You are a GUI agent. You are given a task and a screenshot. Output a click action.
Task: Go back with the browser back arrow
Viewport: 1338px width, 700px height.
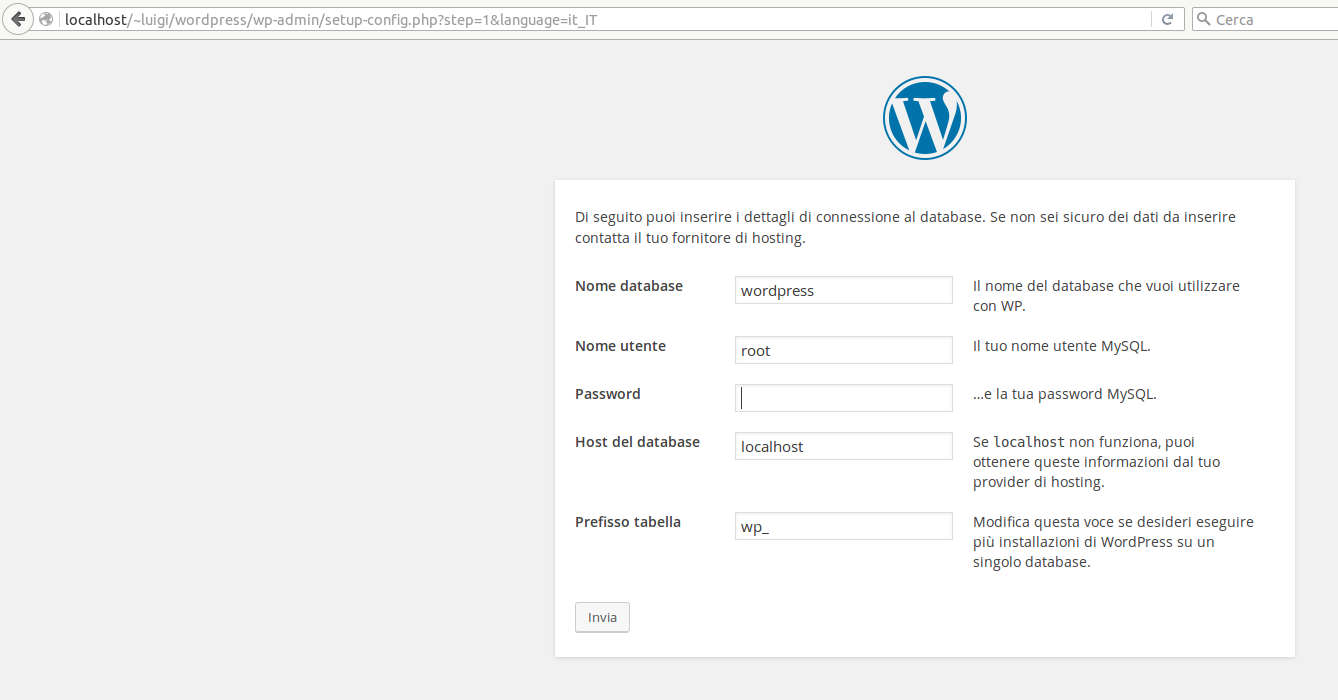(18, 19)
